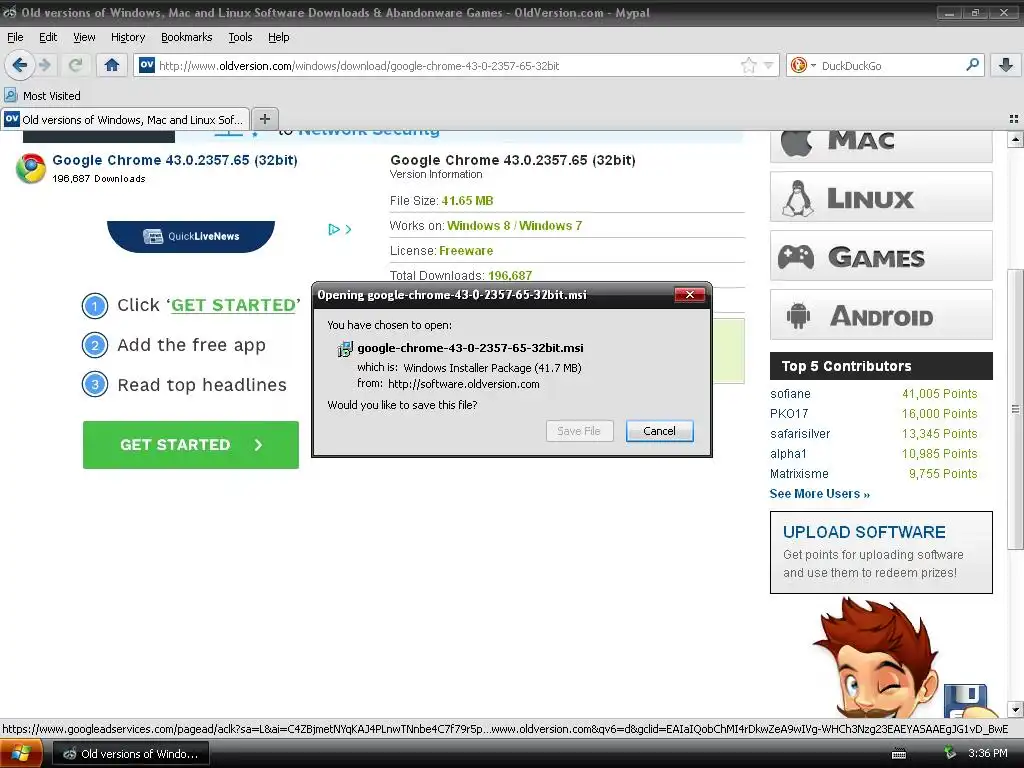The image size is (1024, 768).
Task: Open contributor sofiane's profile
Action: coord(790,394)
